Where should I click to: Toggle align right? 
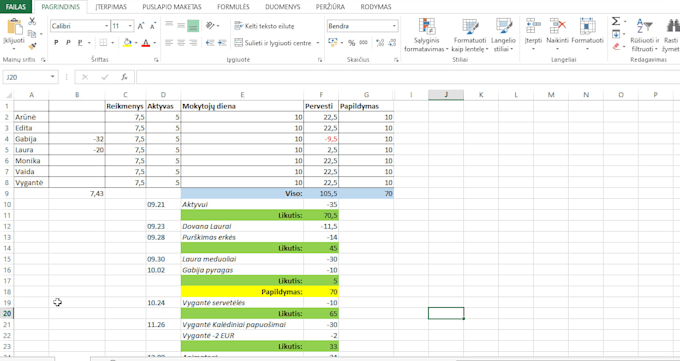[x=193, y=43]
